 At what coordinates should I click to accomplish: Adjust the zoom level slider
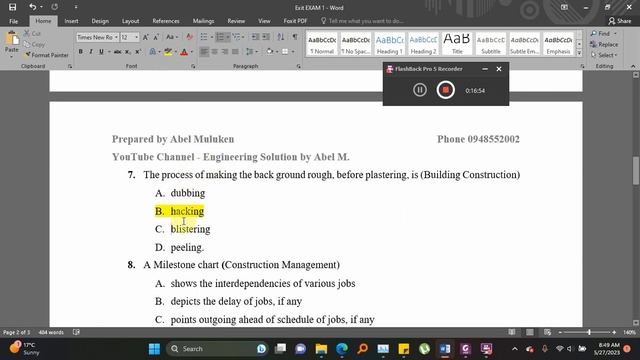[589, 333]
